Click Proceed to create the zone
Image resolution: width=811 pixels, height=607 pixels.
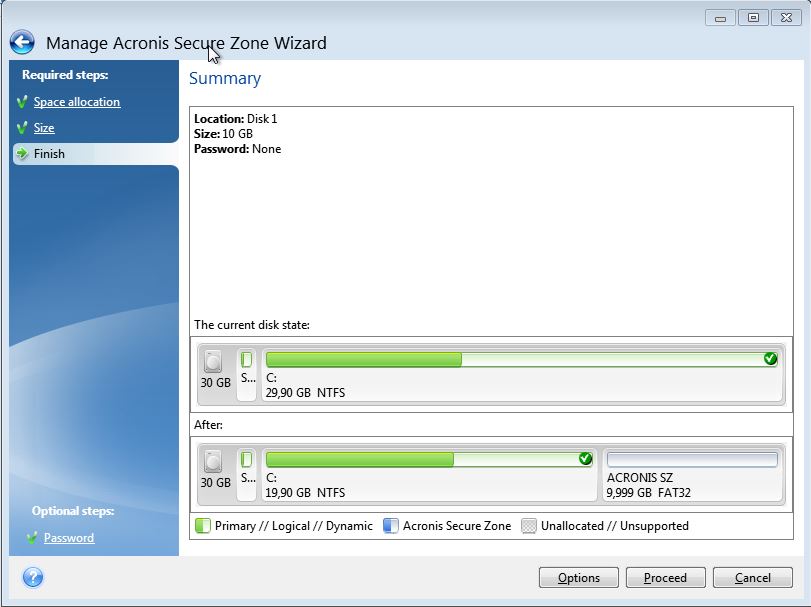(665, 578)
